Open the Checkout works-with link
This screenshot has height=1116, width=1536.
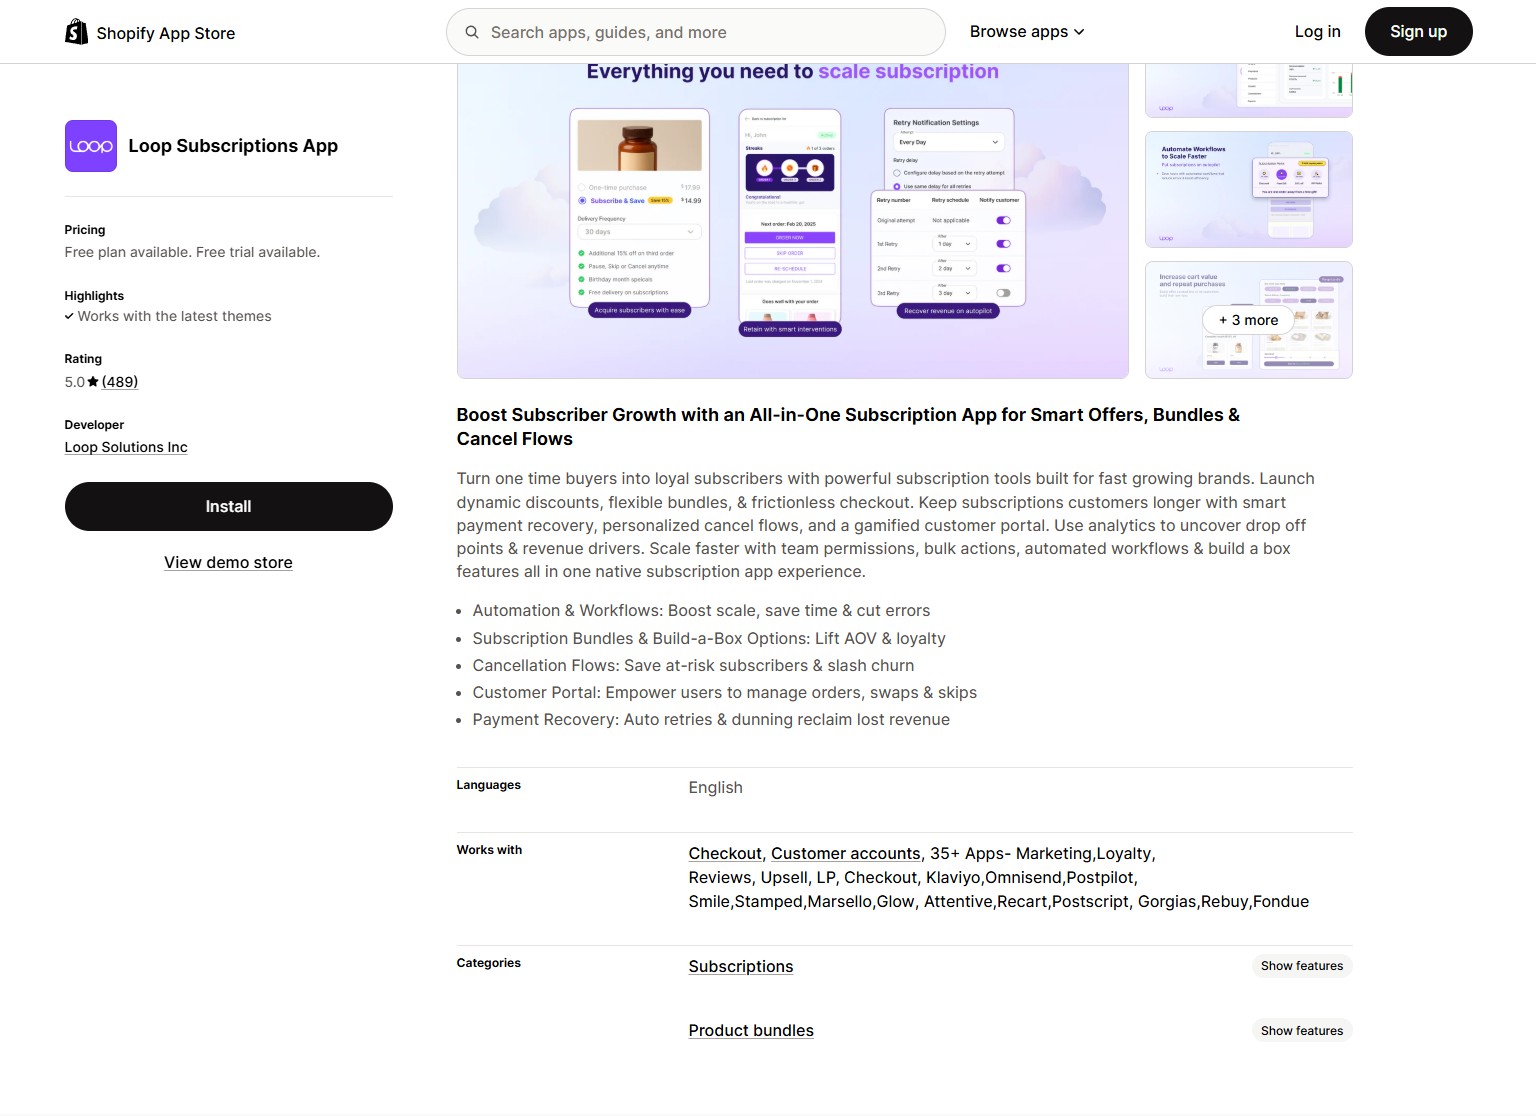coord(725,854)
